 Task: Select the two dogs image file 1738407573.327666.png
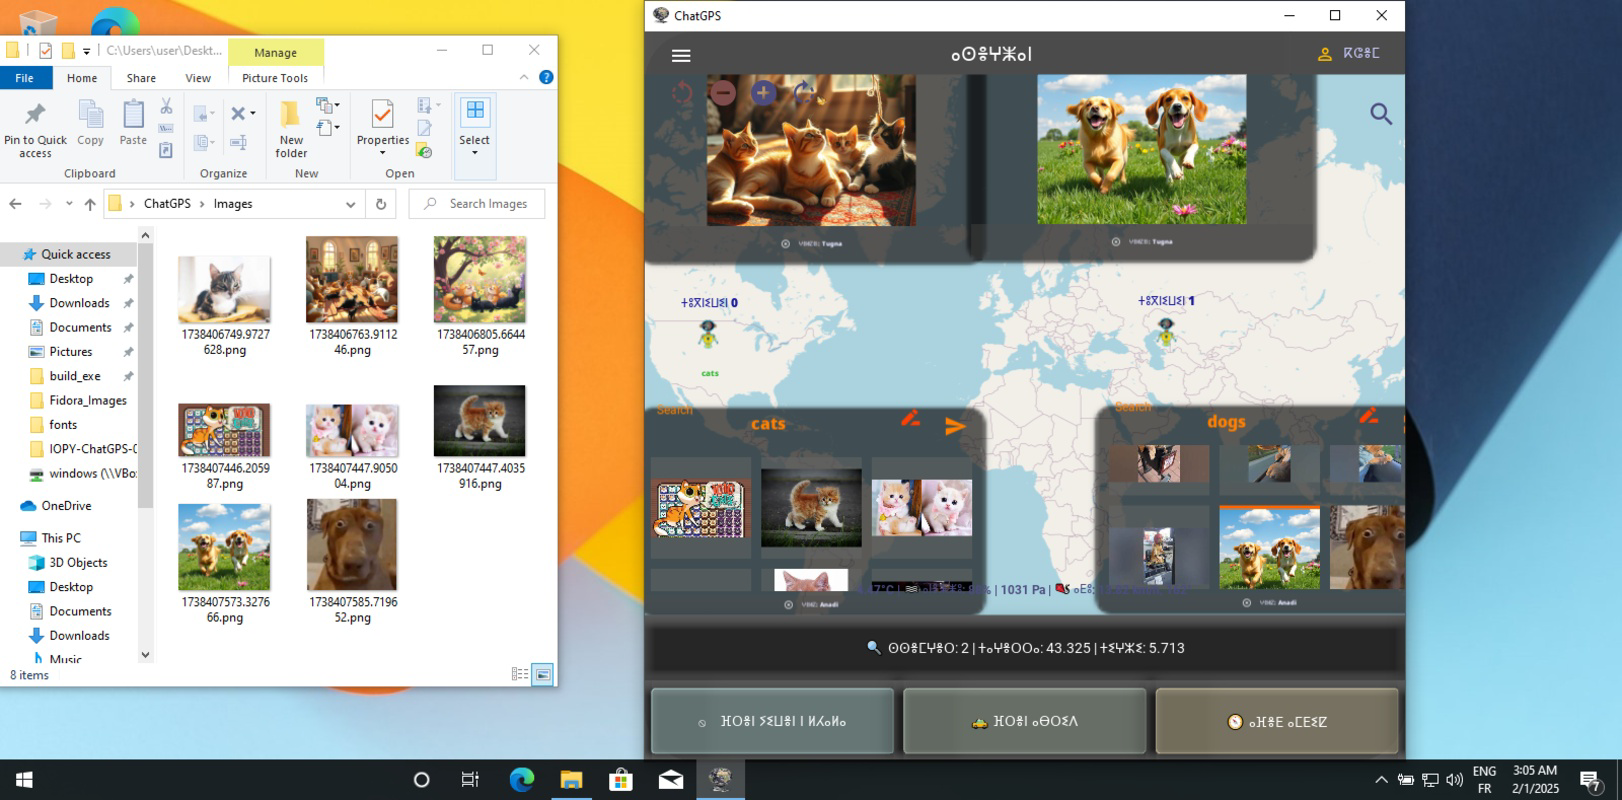click(224, 563)
